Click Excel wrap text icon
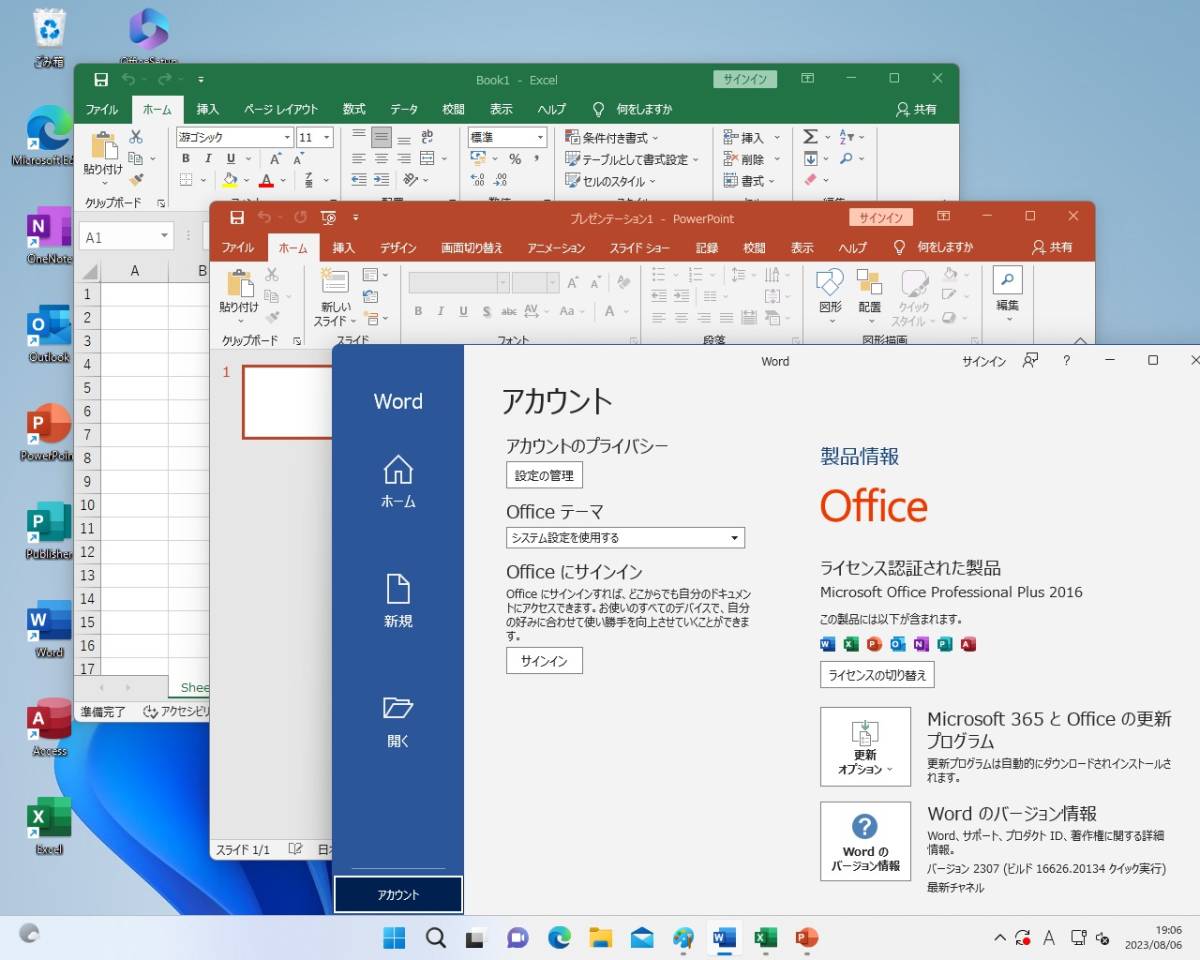1200x960 pixels. (427, 137)
